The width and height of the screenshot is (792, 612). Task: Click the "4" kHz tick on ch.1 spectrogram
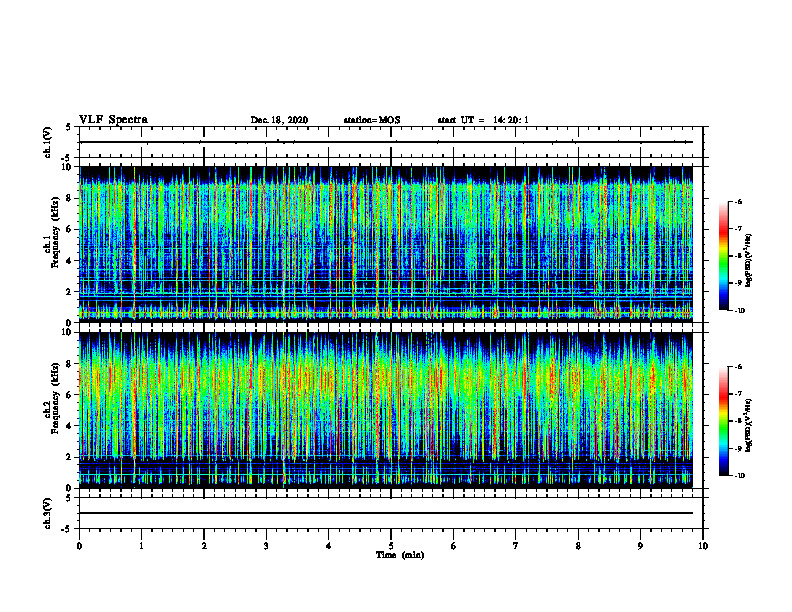[x=70, y=261]
